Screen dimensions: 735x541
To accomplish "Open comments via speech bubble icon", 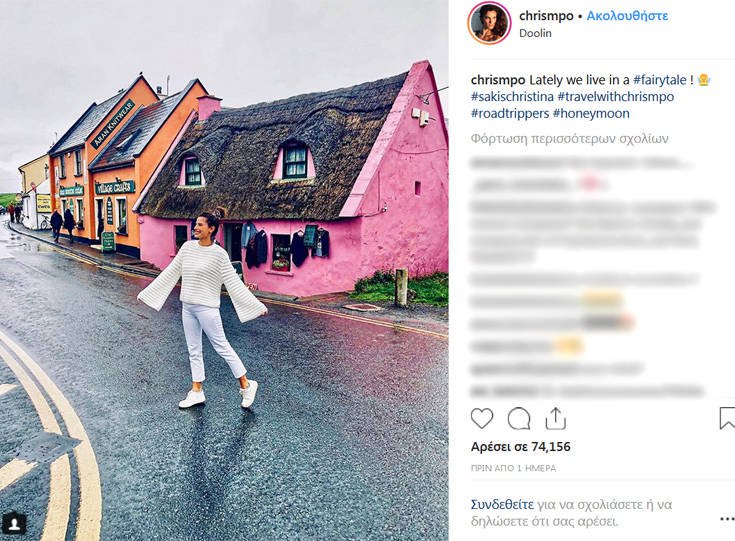I will point(519,418).
